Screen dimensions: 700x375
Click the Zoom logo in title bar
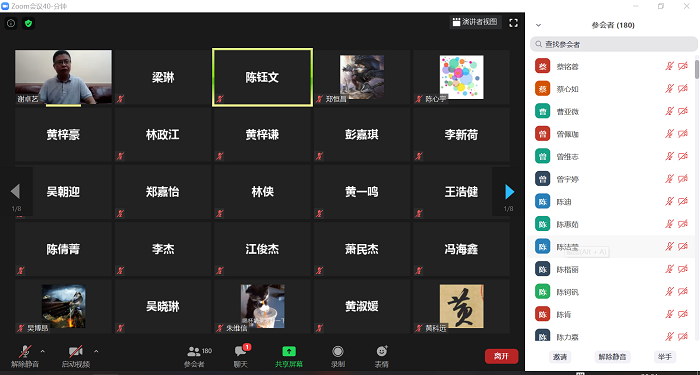click(5, 6)
